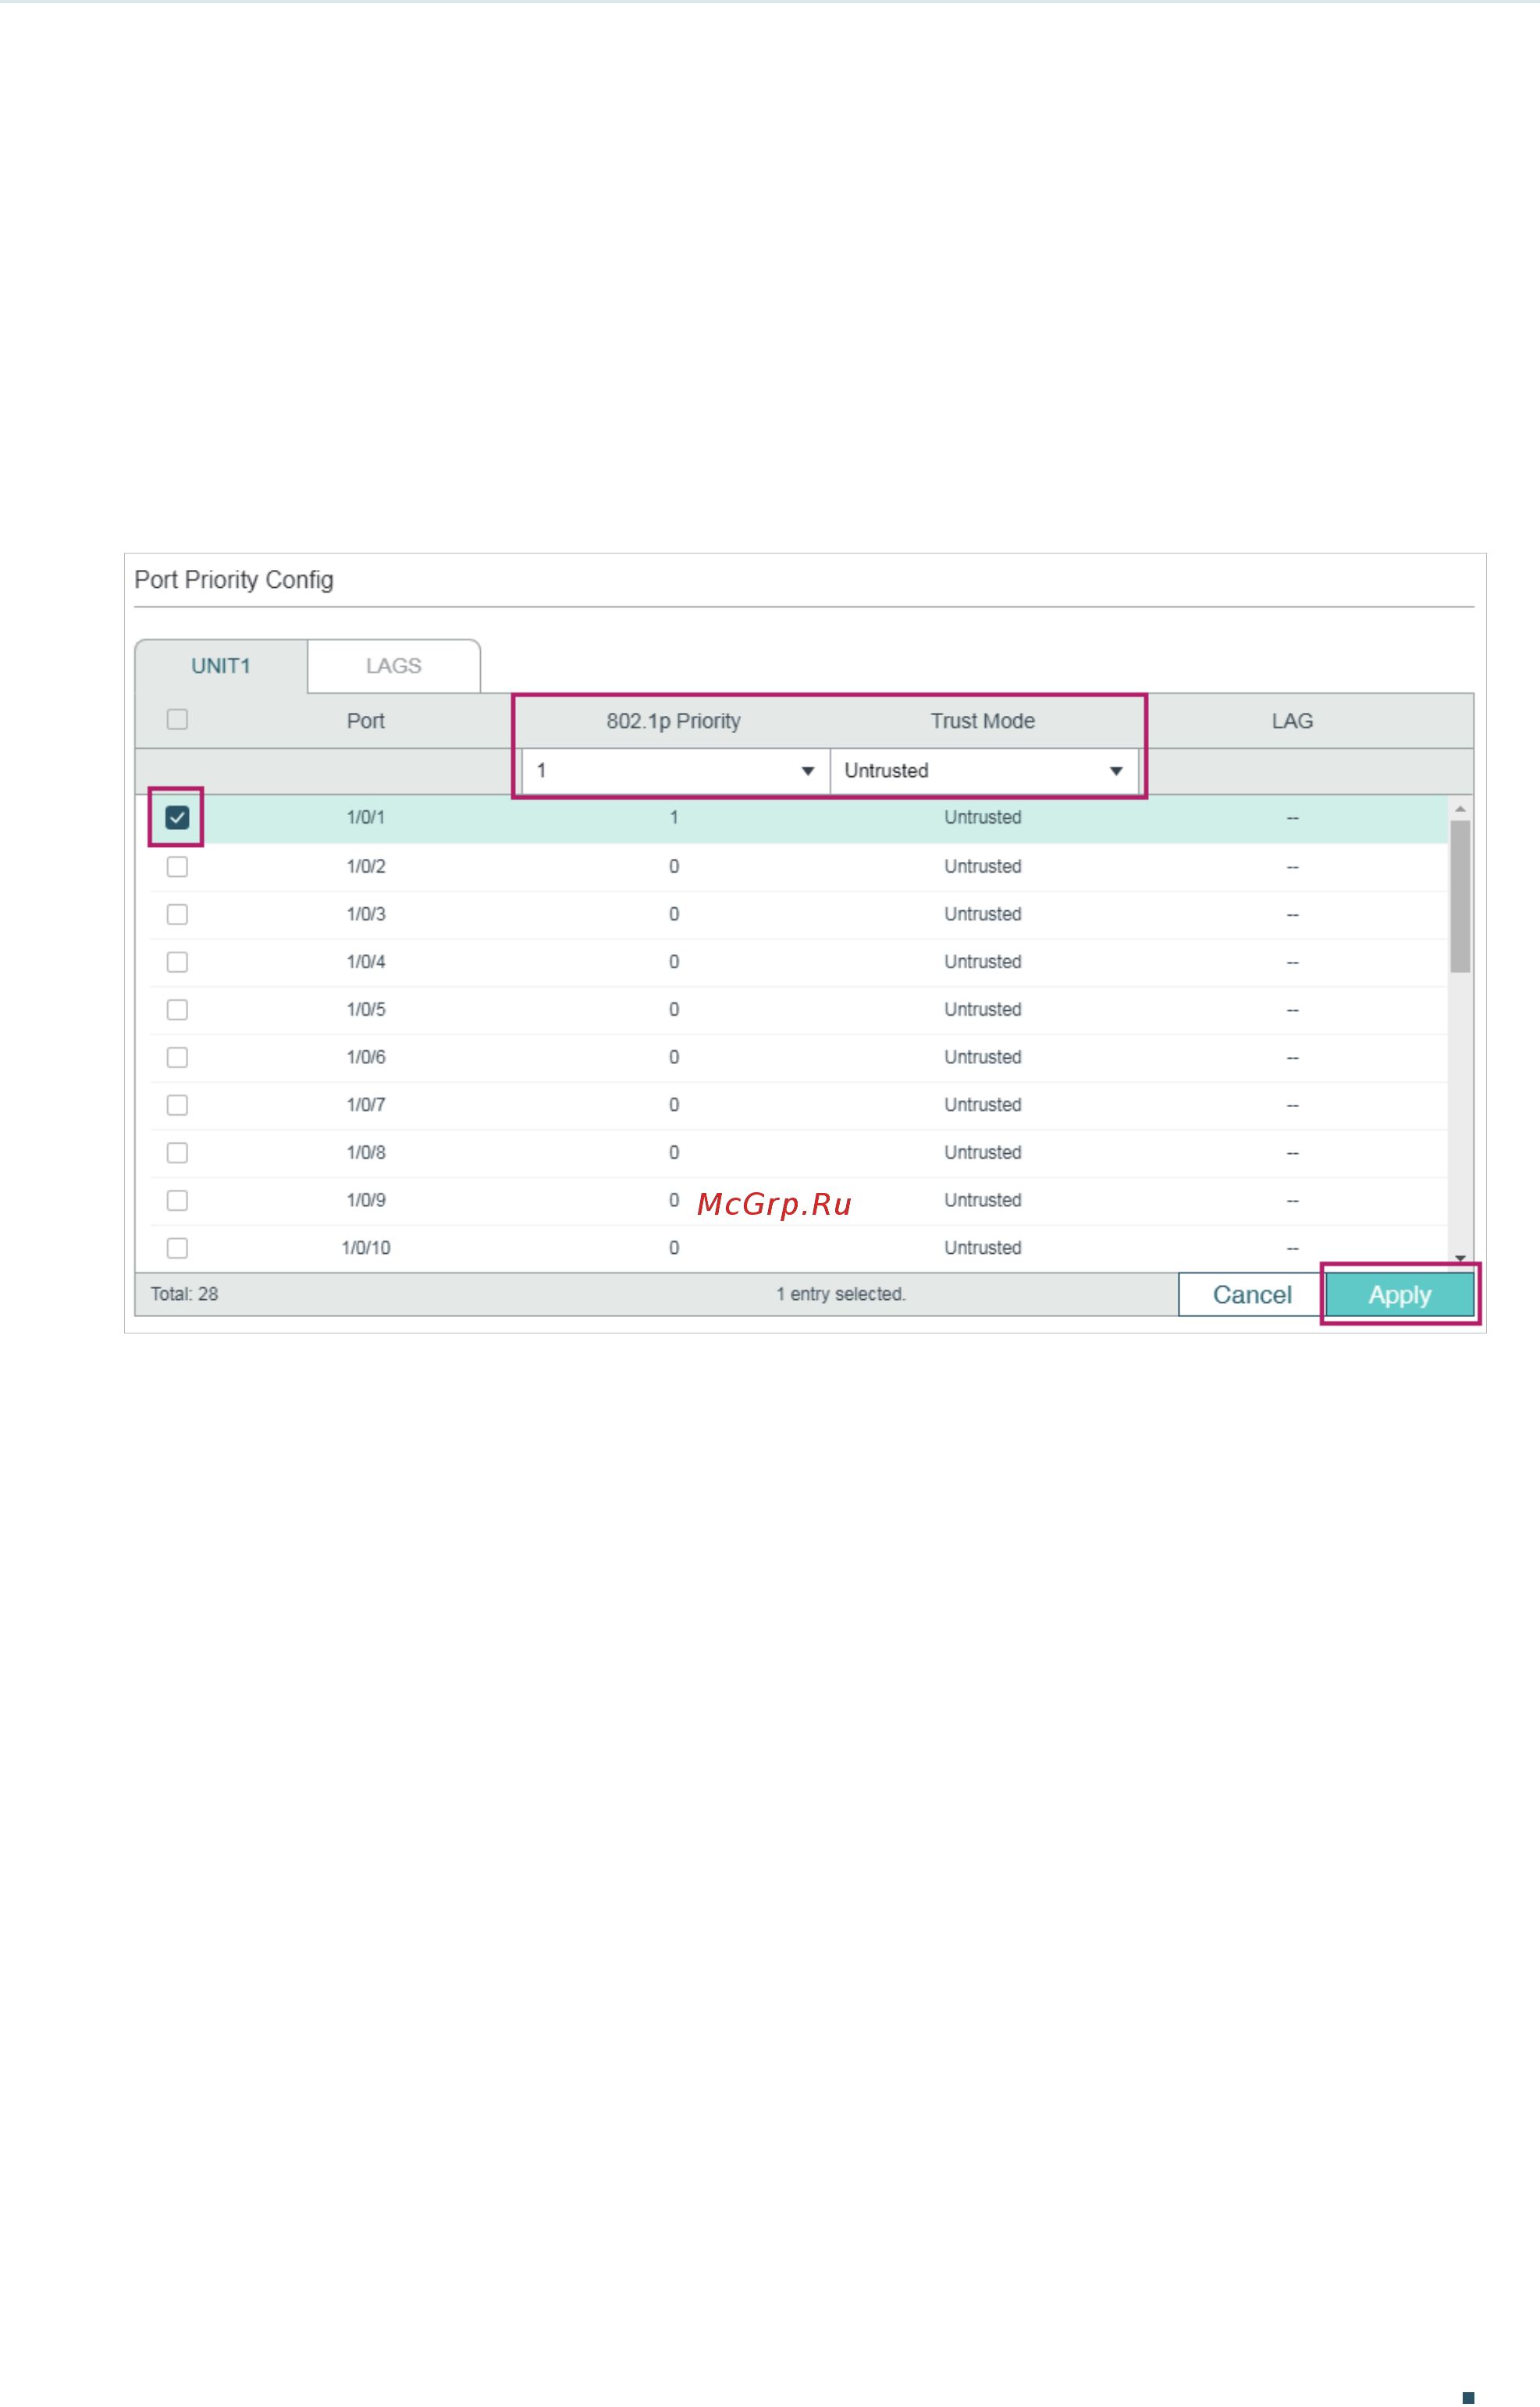Click the scrollbar down arrow
The image size is (1540, 2407).
point(1460,1259)
